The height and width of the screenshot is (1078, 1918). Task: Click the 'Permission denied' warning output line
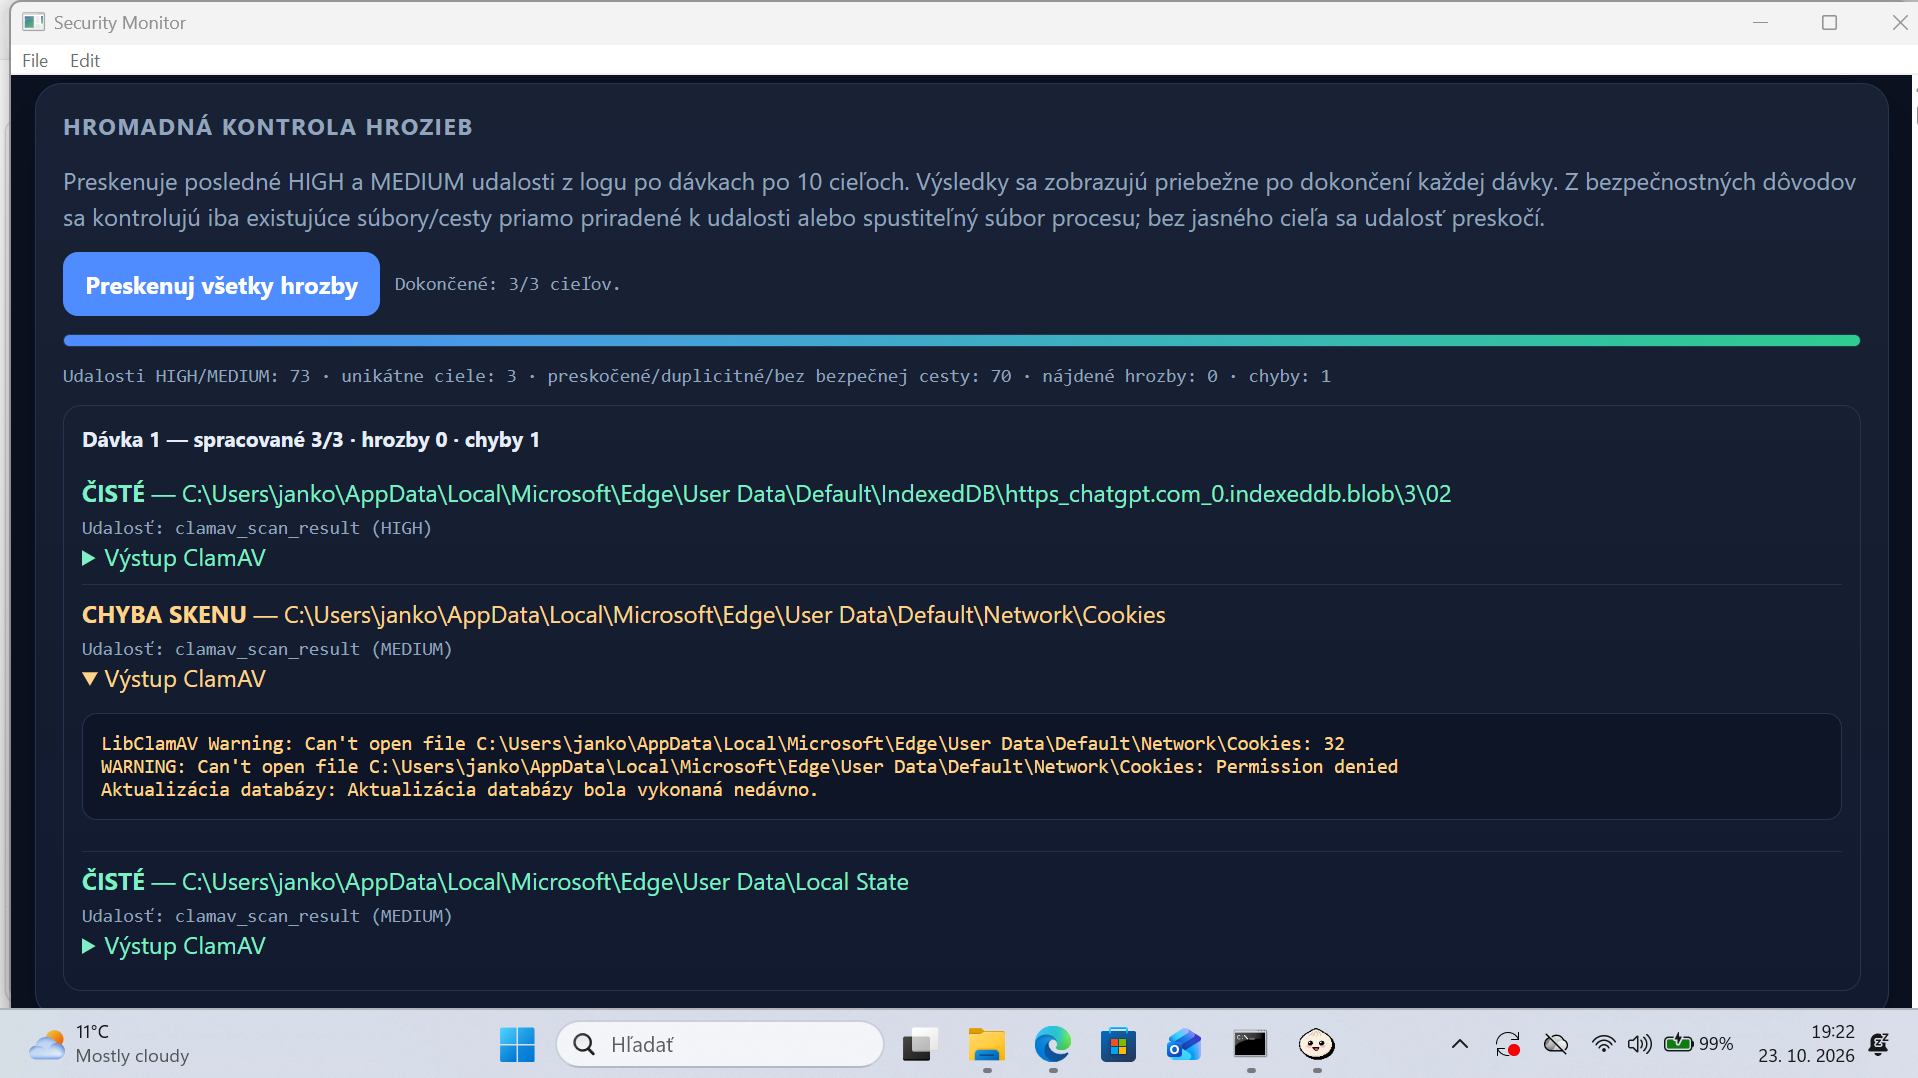coord(749,767)
